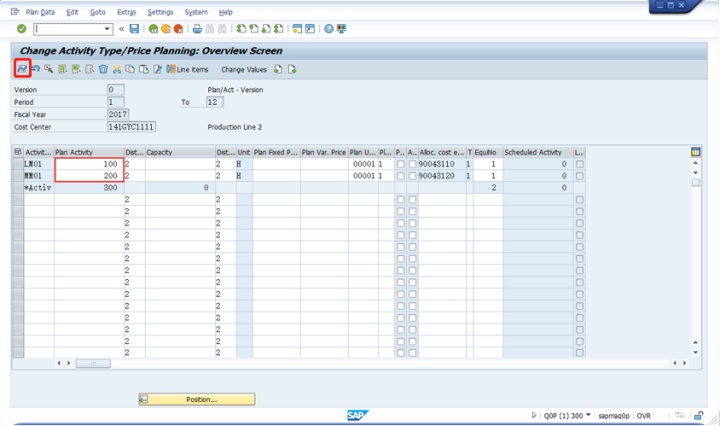Click allocation cost element 90043110

(x=441, y=164)
